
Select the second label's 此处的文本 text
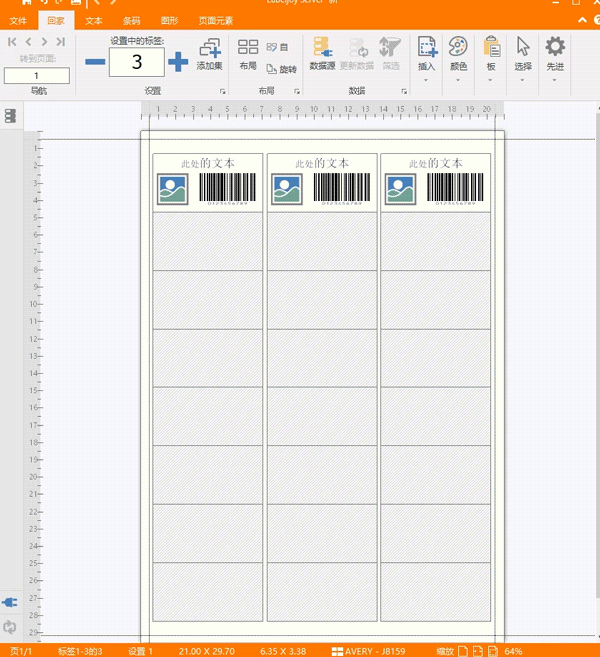click(x=322, y=163)
